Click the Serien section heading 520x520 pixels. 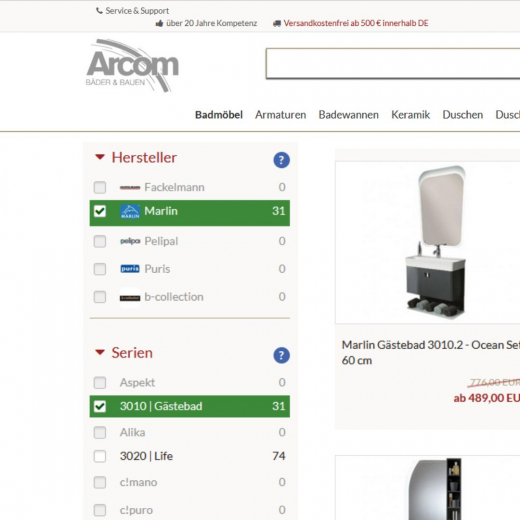point(132,353)
